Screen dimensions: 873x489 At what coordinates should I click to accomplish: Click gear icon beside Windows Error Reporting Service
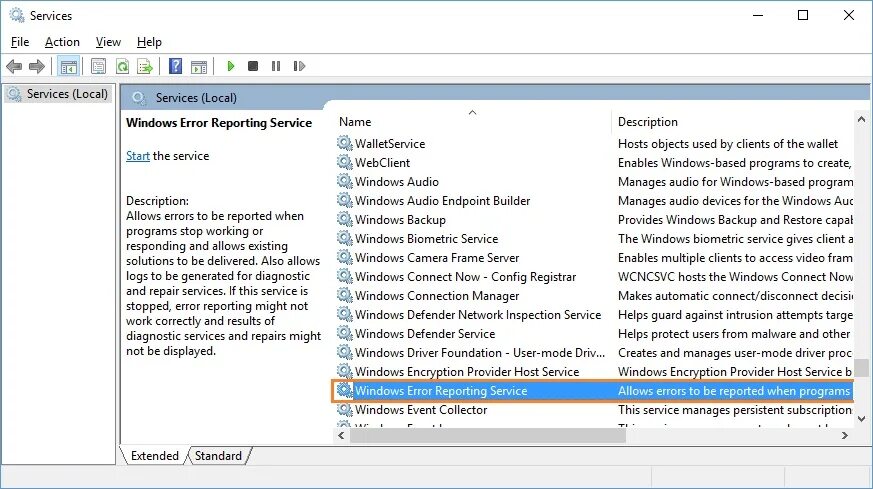(345, 390)
